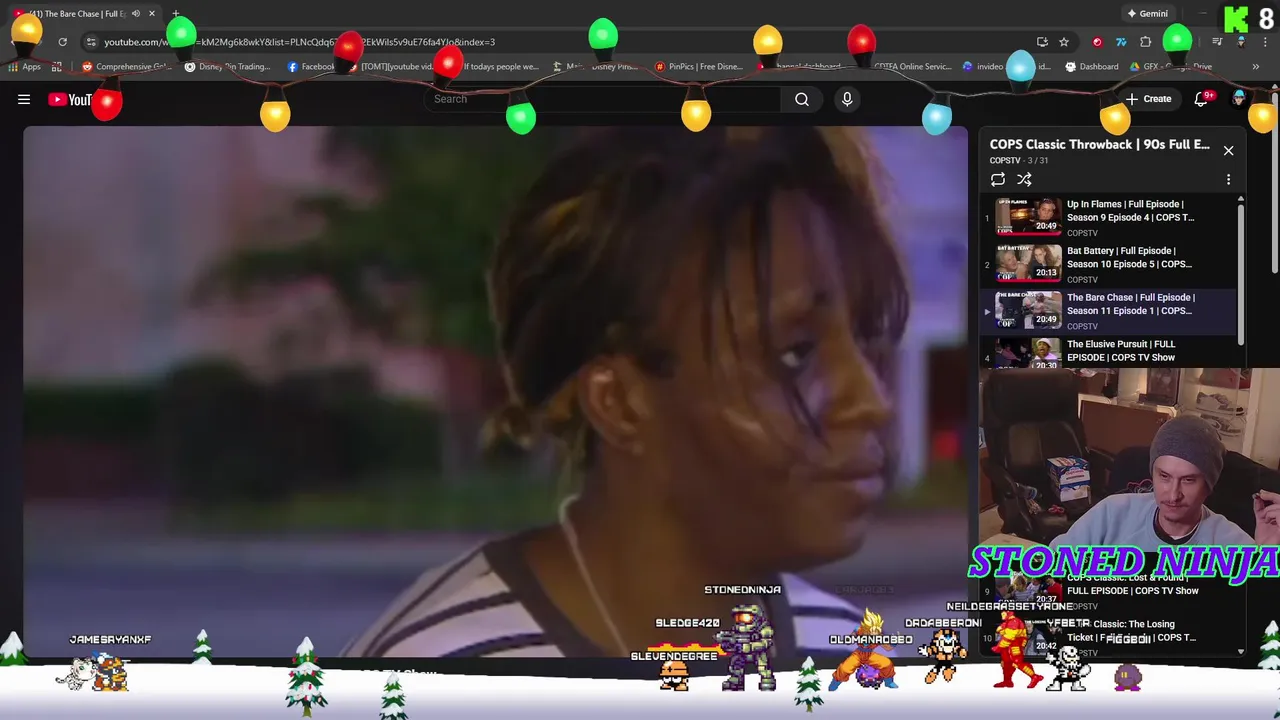1280x720 pixels.
Task: Open the YouTube account avatar menu
Action: 1239,98
